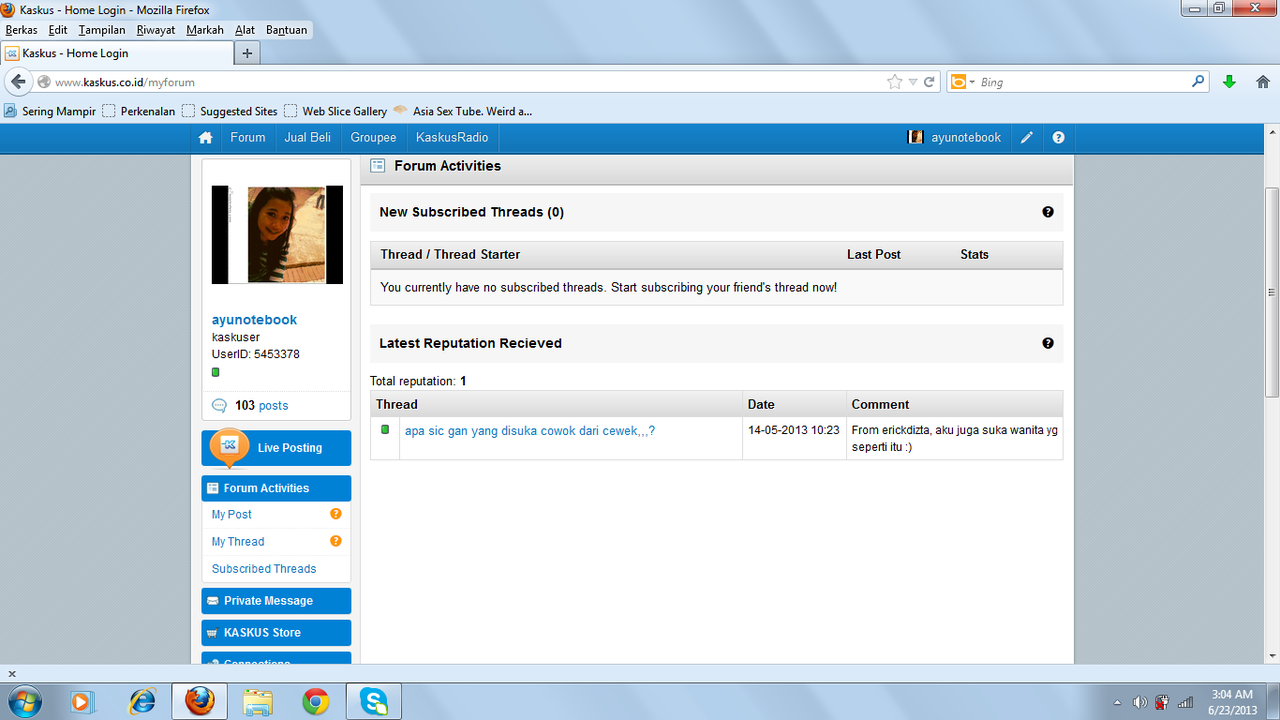This screenshot has height=720, width=1280.
Task: Open Alat menu
Action: point(245,30)
